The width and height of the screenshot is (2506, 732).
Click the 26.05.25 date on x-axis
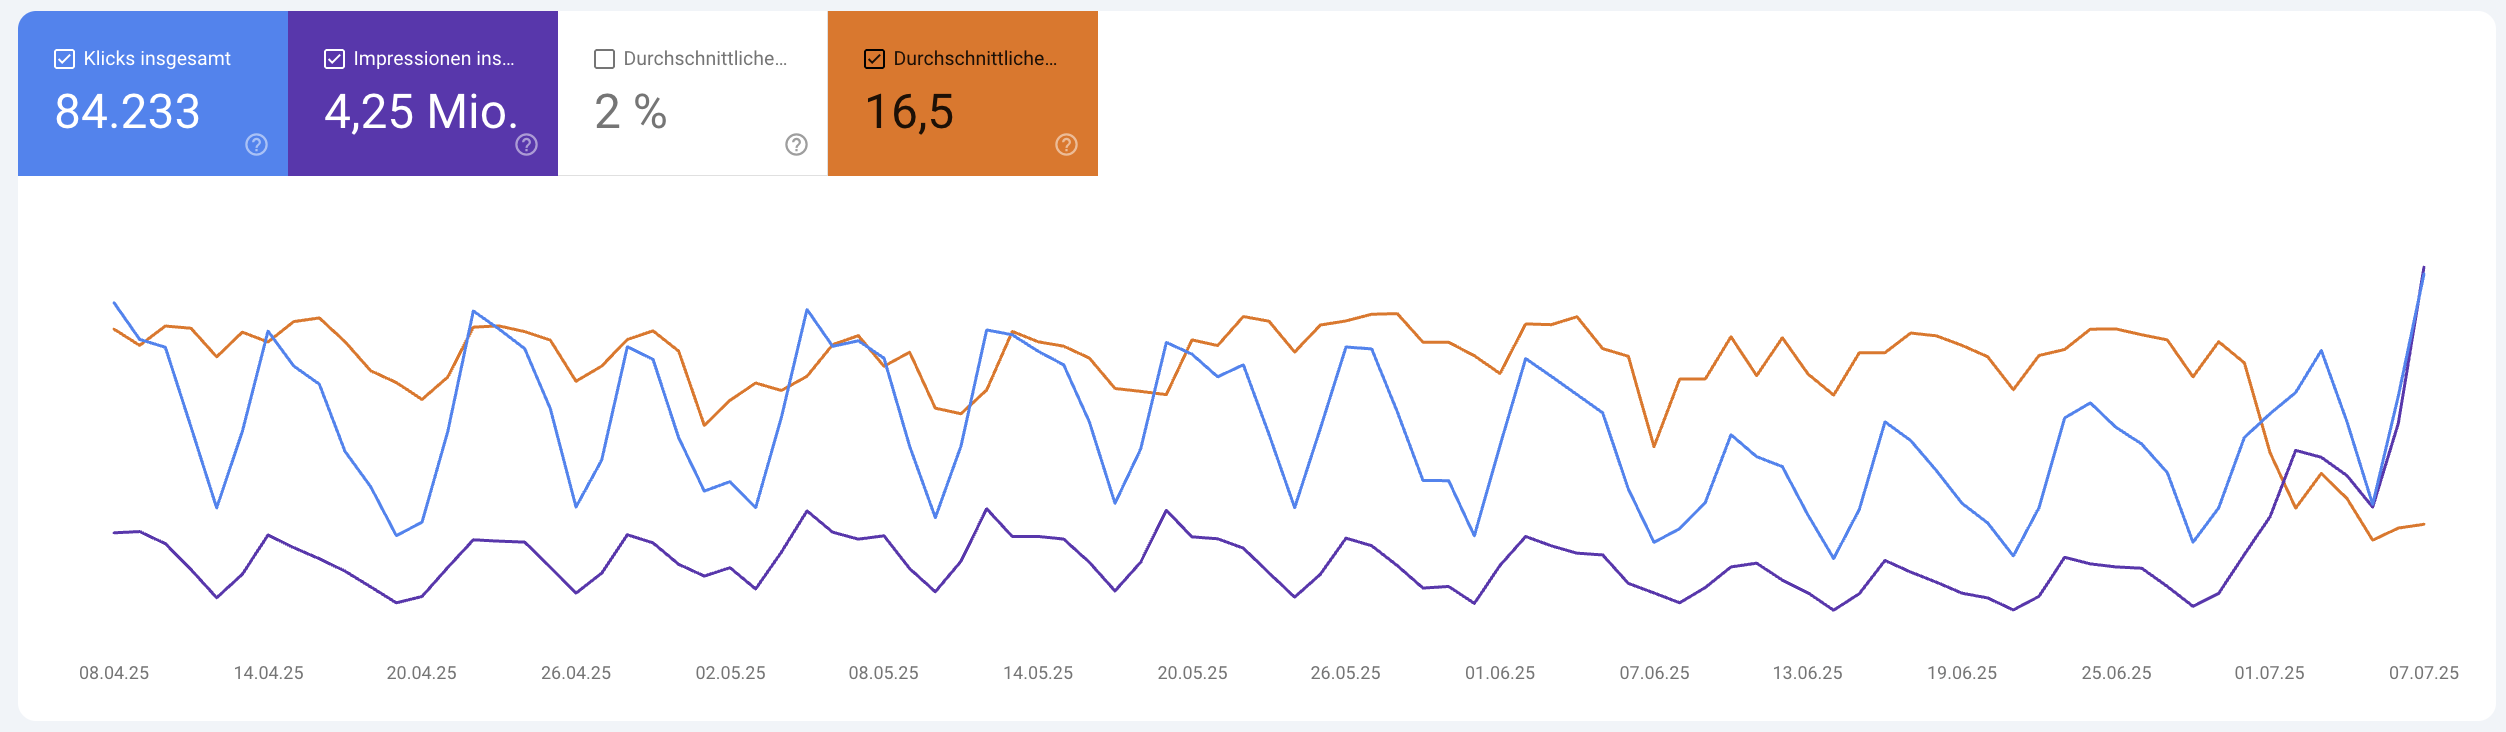click(x=1345, y=673)
